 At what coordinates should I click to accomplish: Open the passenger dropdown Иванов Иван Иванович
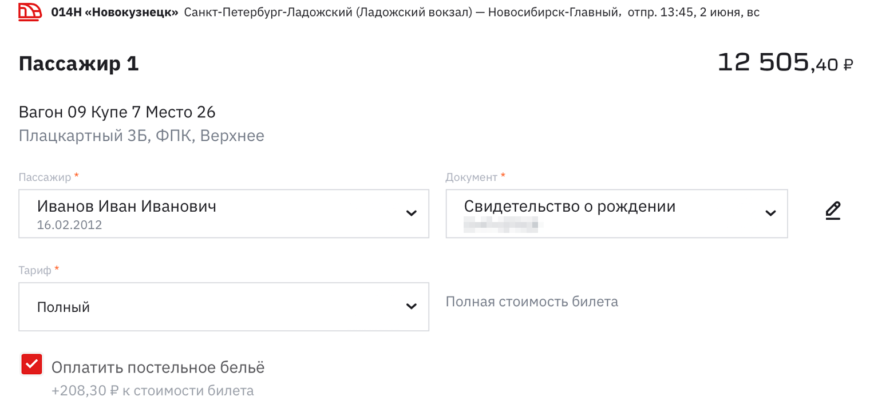point(224,214)
